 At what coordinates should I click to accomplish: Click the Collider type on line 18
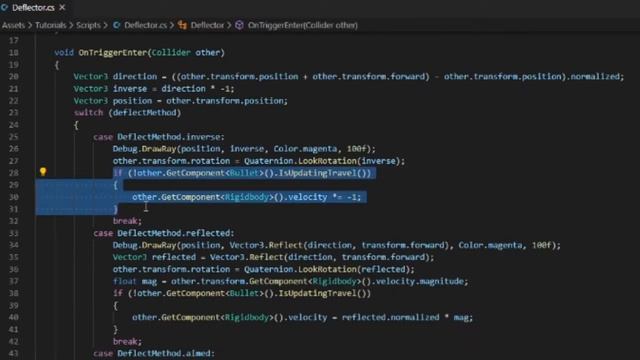point(171,53)
